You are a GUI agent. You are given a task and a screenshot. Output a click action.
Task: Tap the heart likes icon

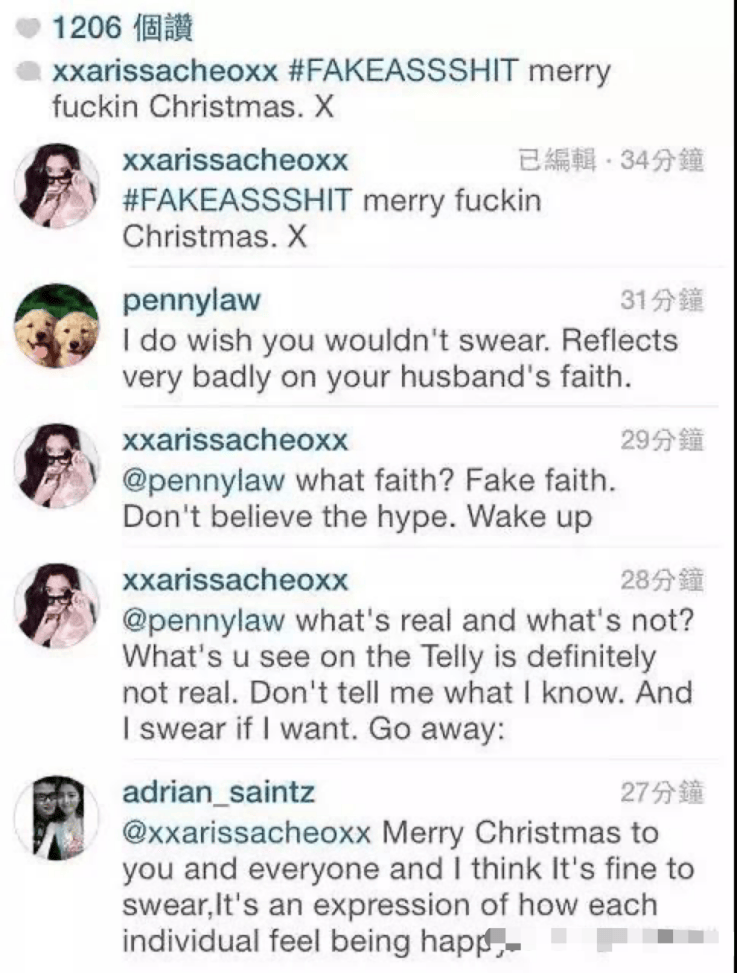pos(28,29)
